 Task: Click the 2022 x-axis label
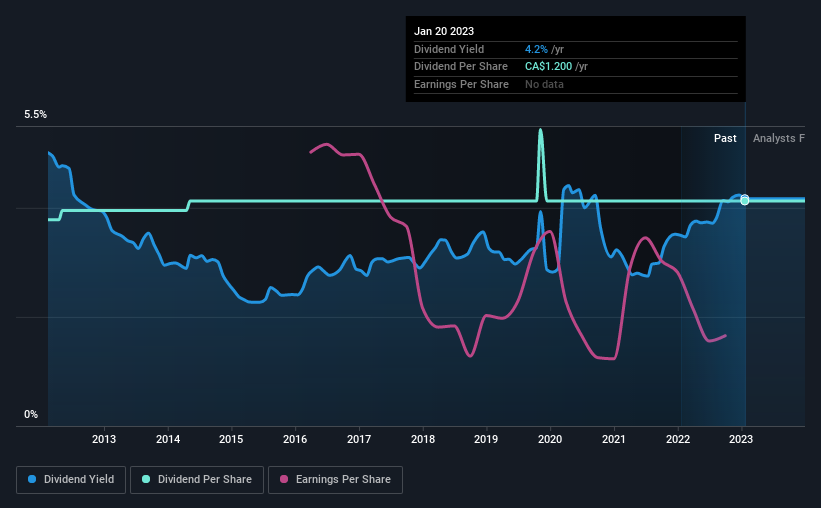pyautogui.click(x=678, y=439)
